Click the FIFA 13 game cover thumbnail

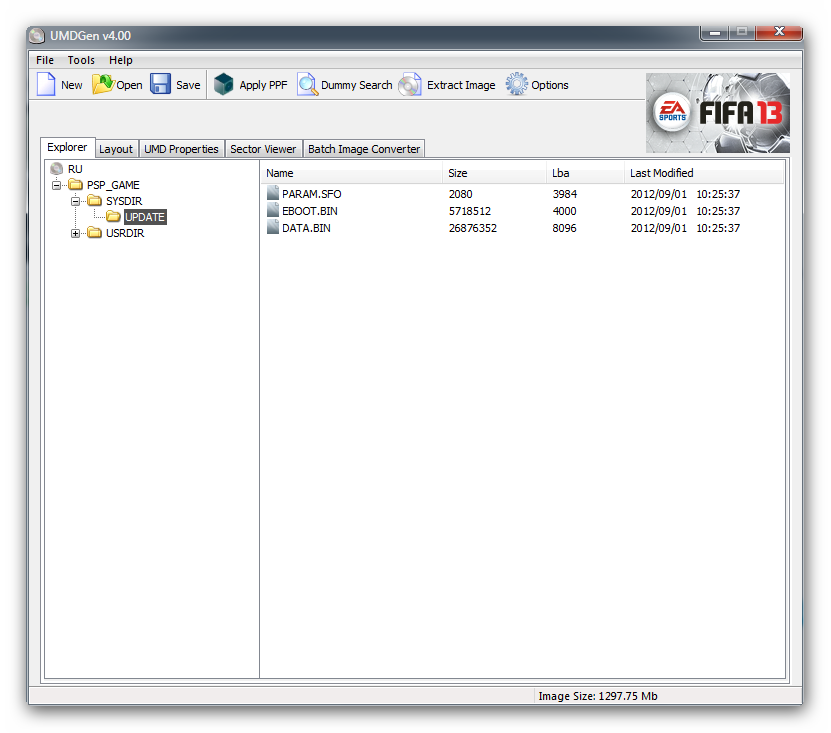tap(718, 113)
